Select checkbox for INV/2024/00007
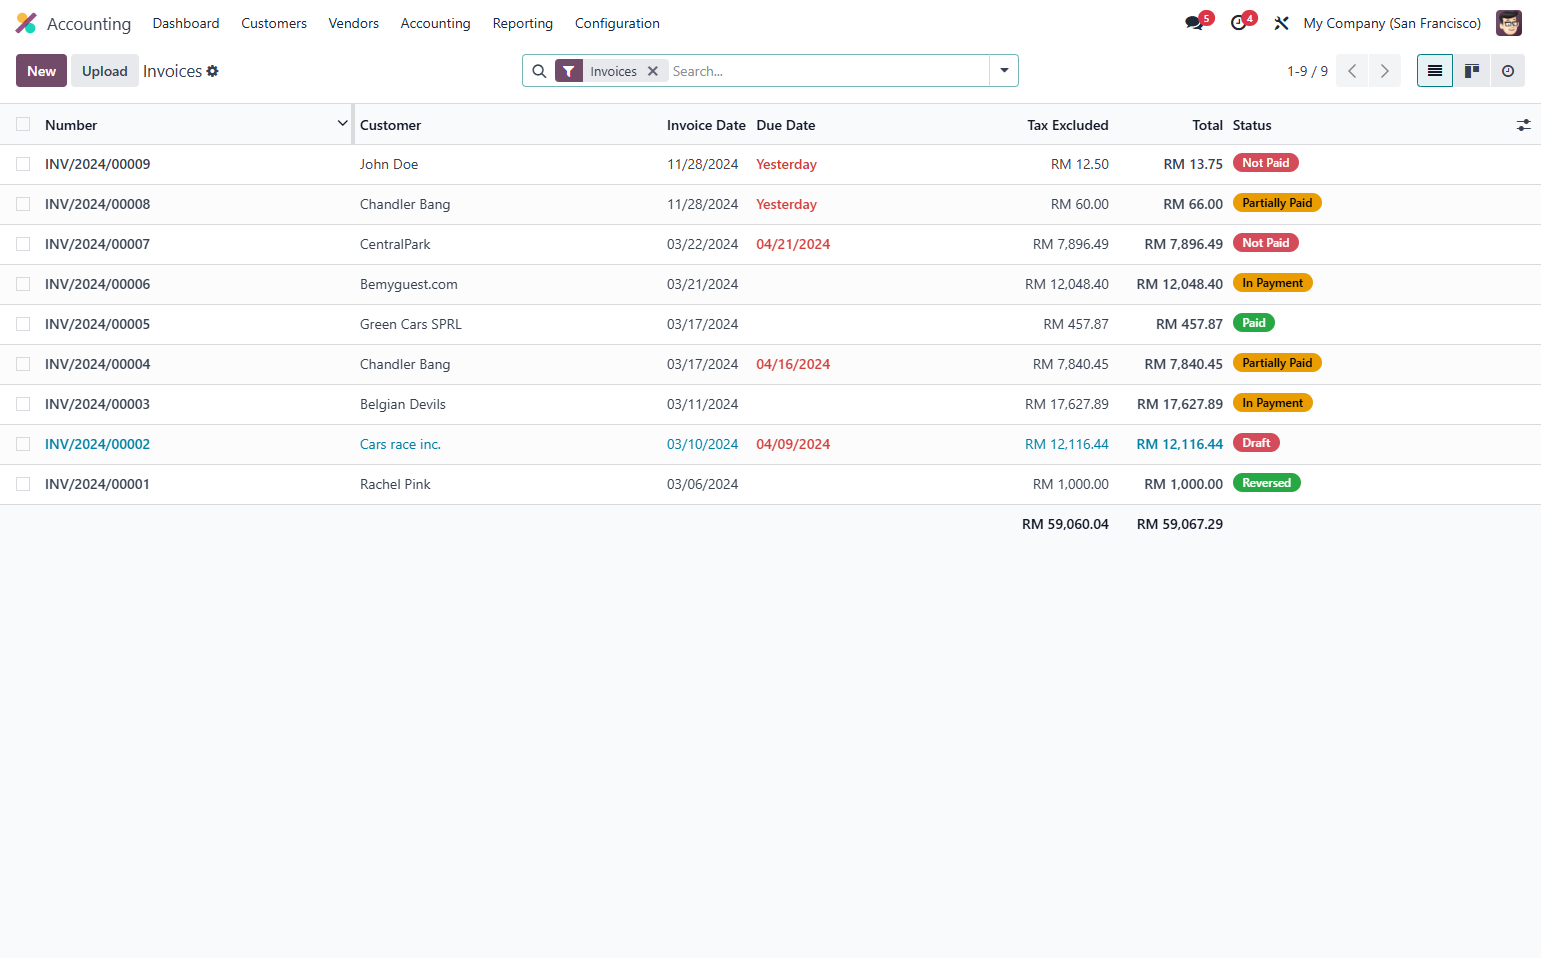1541x958 pixels. (23, 244)
